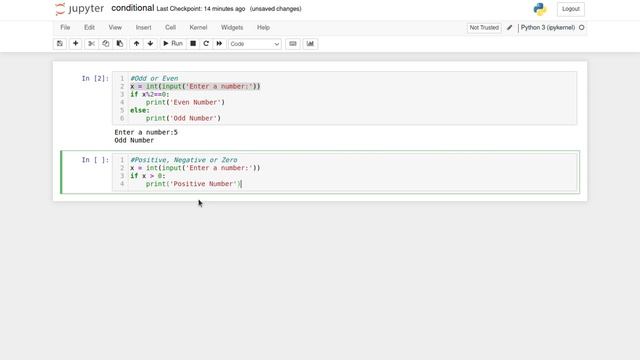Cut selected cells with scissors icon
This screenshot has width=640, height=360.
tap(91, 44)
